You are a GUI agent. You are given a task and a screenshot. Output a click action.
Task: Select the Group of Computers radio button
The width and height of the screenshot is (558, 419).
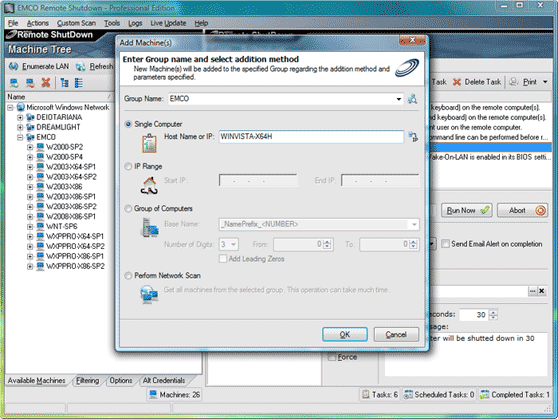[128, 209]
